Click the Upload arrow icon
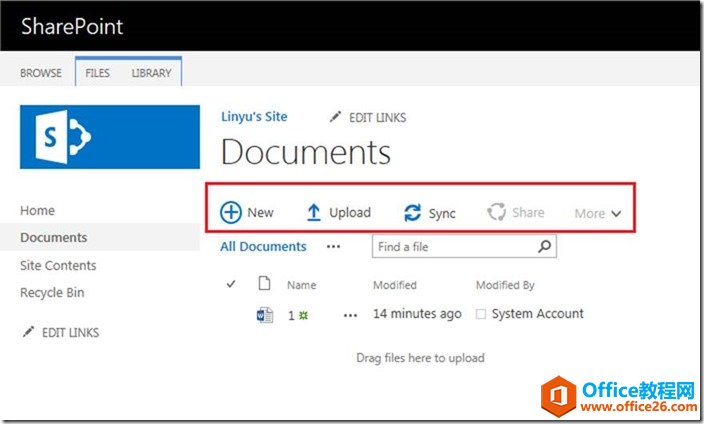 coord(313,212)
